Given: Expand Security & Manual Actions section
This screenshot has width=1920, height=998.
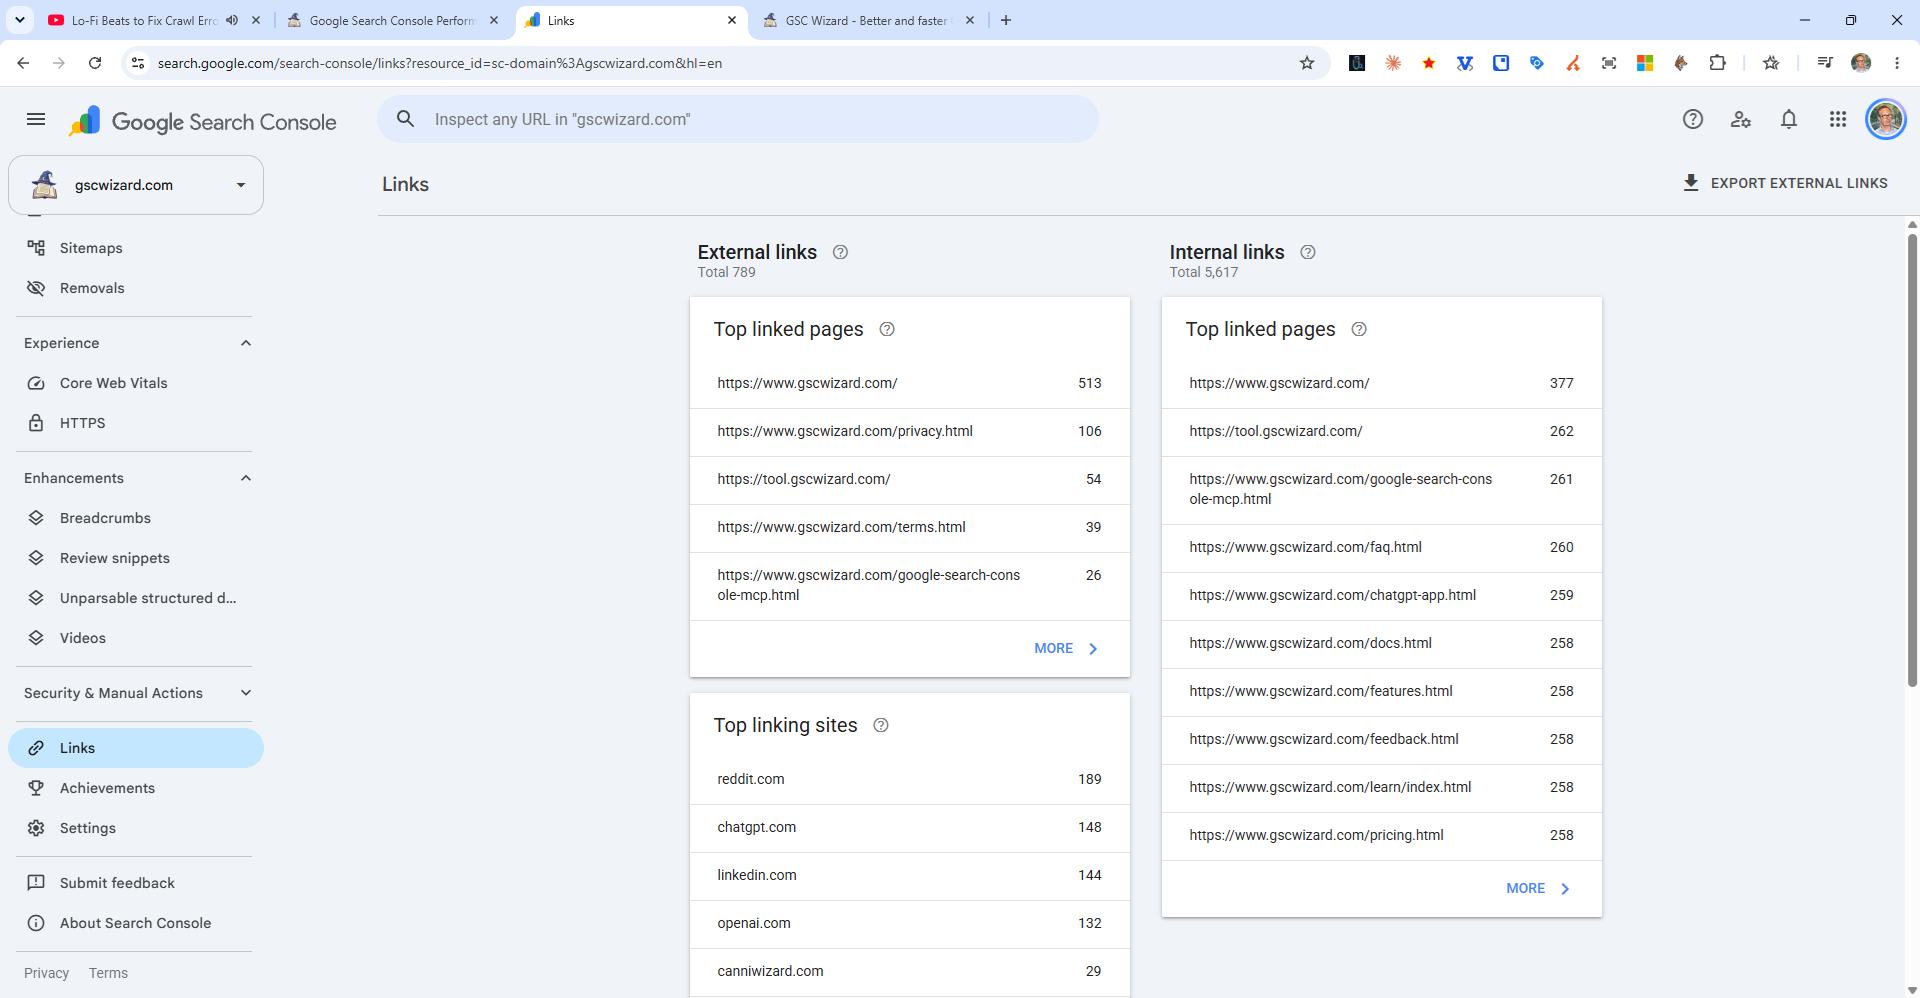Looking at the screenshot, I should click(x=246, y=693).
